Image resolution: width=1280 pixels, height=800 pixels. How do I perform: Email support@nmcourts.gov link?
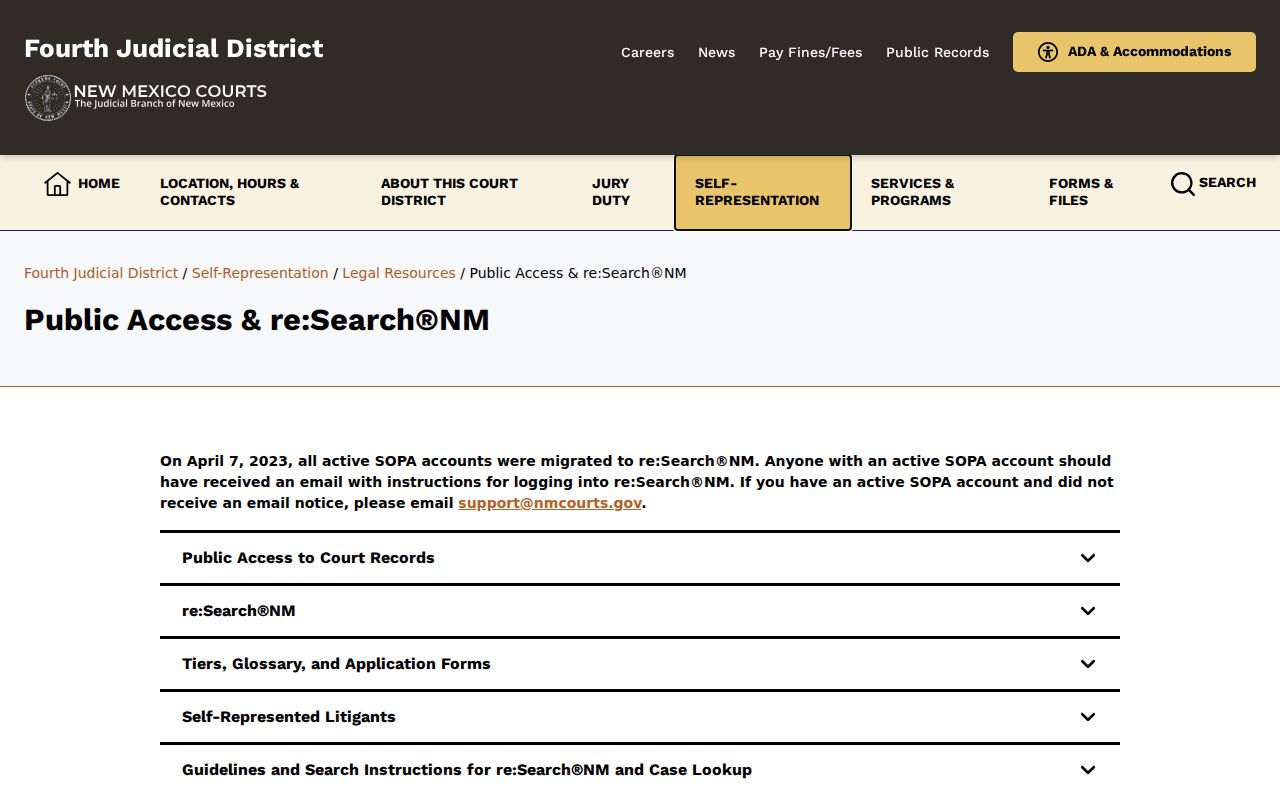(x=550, y=503)
